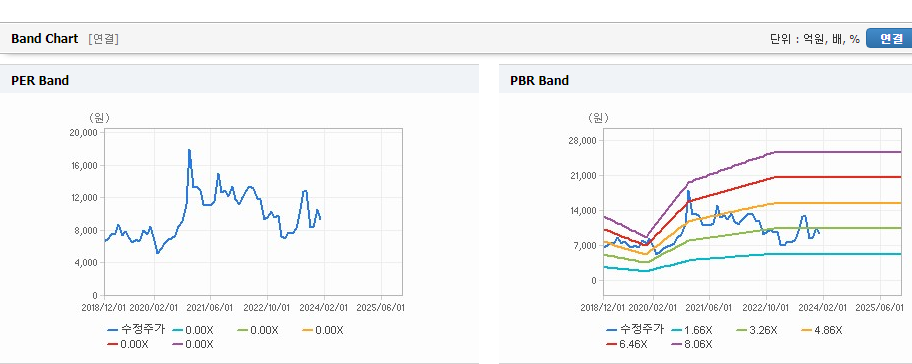The width and height of the screenshot is (912, 364).
Task: Click the price peak in PER Band chart
Action: (189, 151)
